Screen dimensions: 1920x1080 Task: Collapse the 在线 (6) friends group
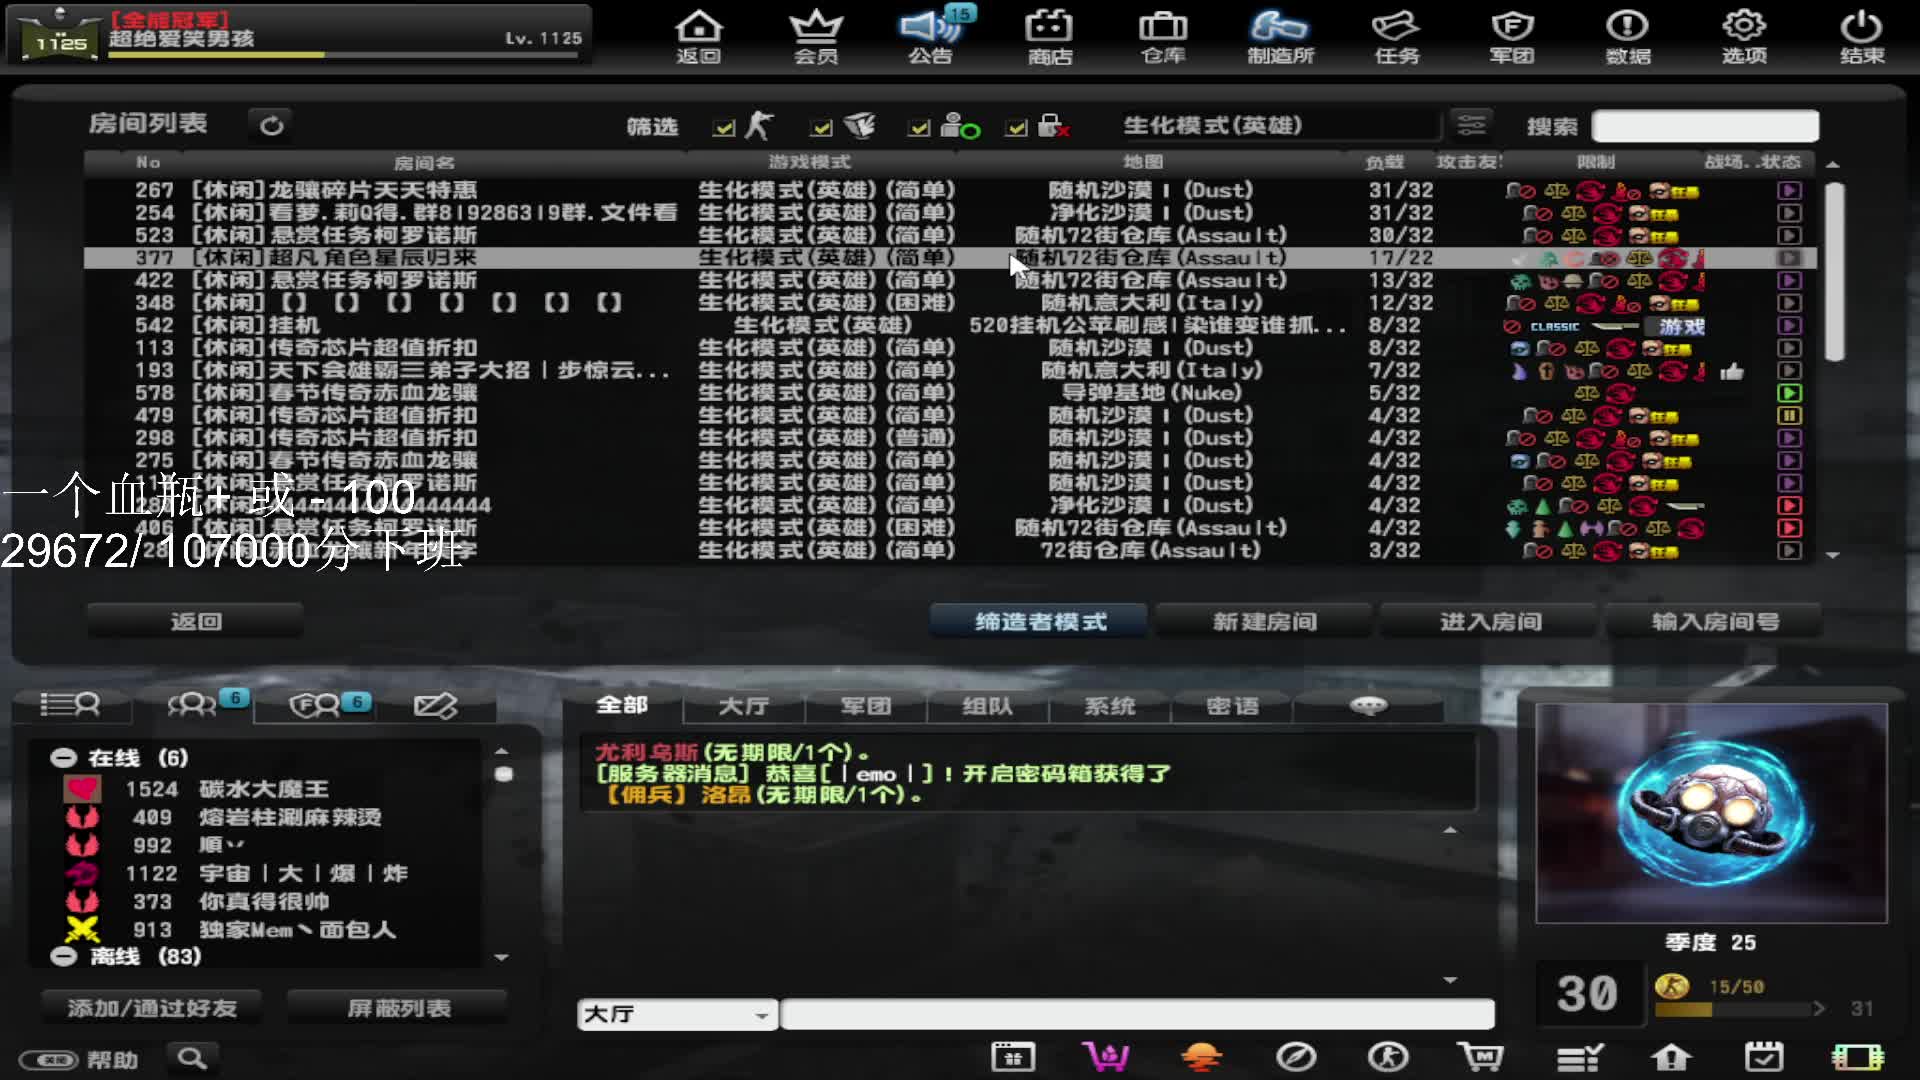pyautogui.click(x=64, y=758)
